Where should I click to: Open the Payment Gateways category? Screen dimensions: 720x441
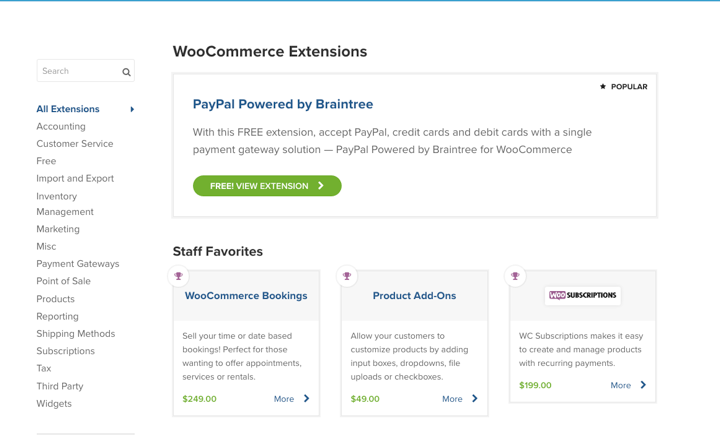click(x=77, y=264)
